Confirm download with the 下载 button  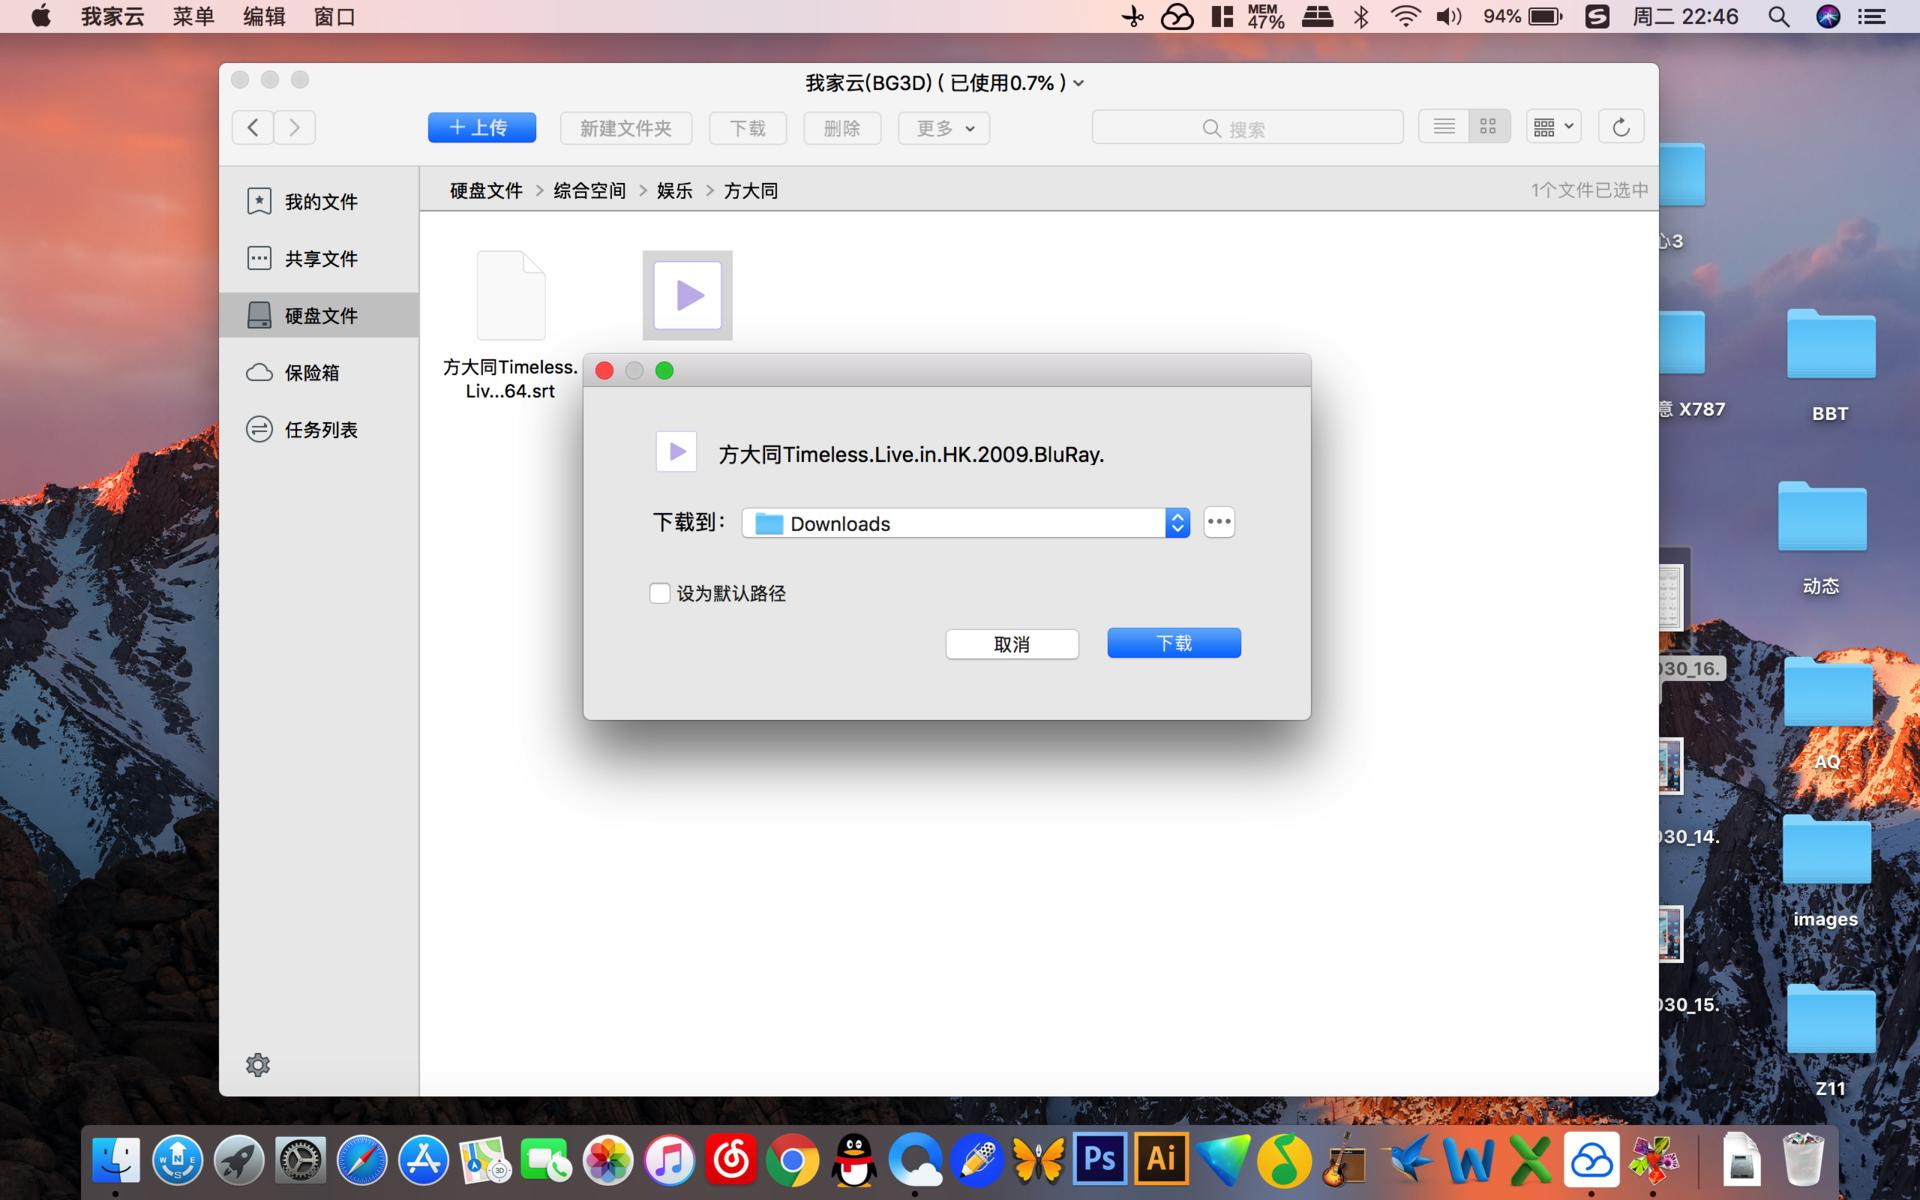(1173, 642)
